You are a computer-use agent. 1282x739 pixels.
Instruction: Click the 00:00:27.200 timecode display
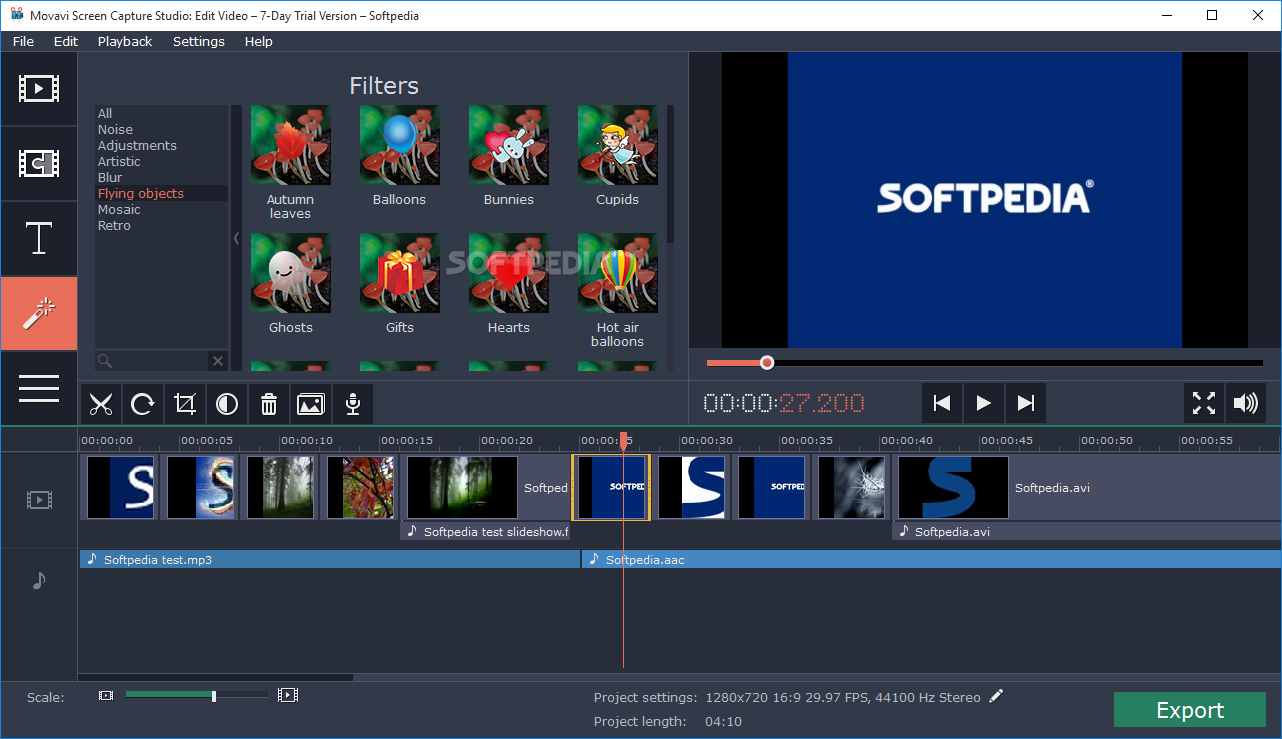784,403
